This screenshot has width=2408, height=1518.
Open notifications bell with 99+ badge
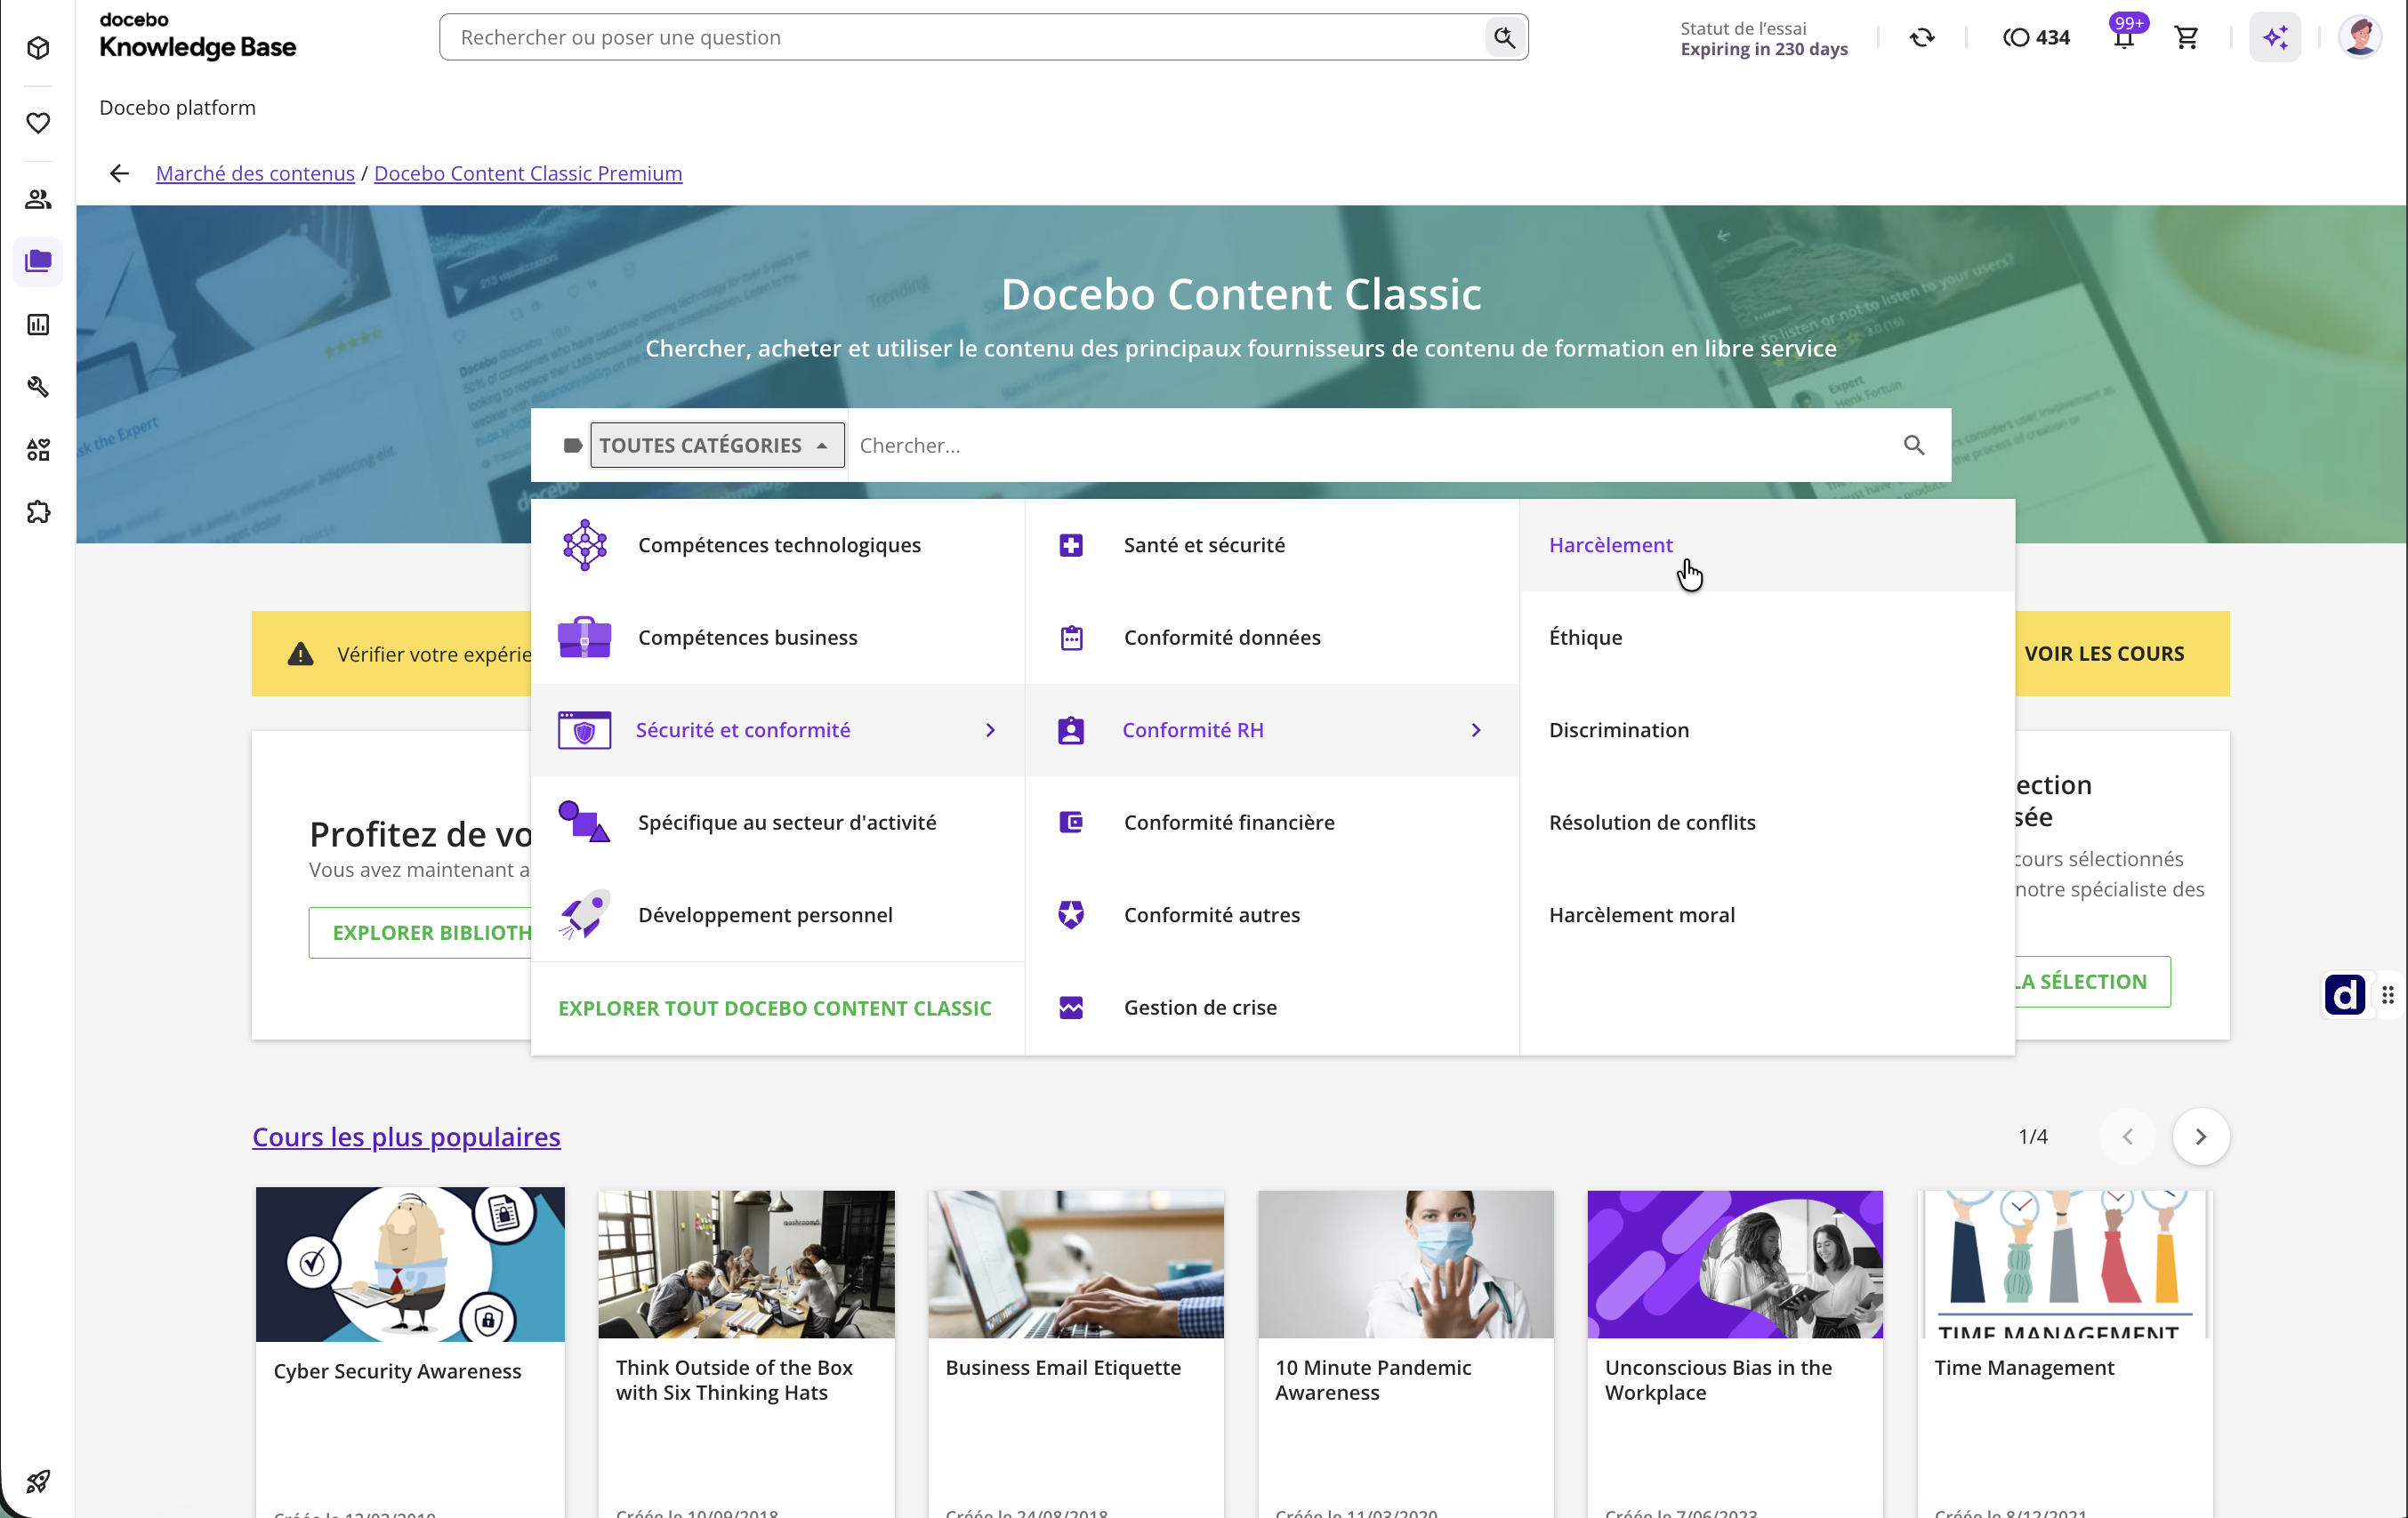(2124, 36)
